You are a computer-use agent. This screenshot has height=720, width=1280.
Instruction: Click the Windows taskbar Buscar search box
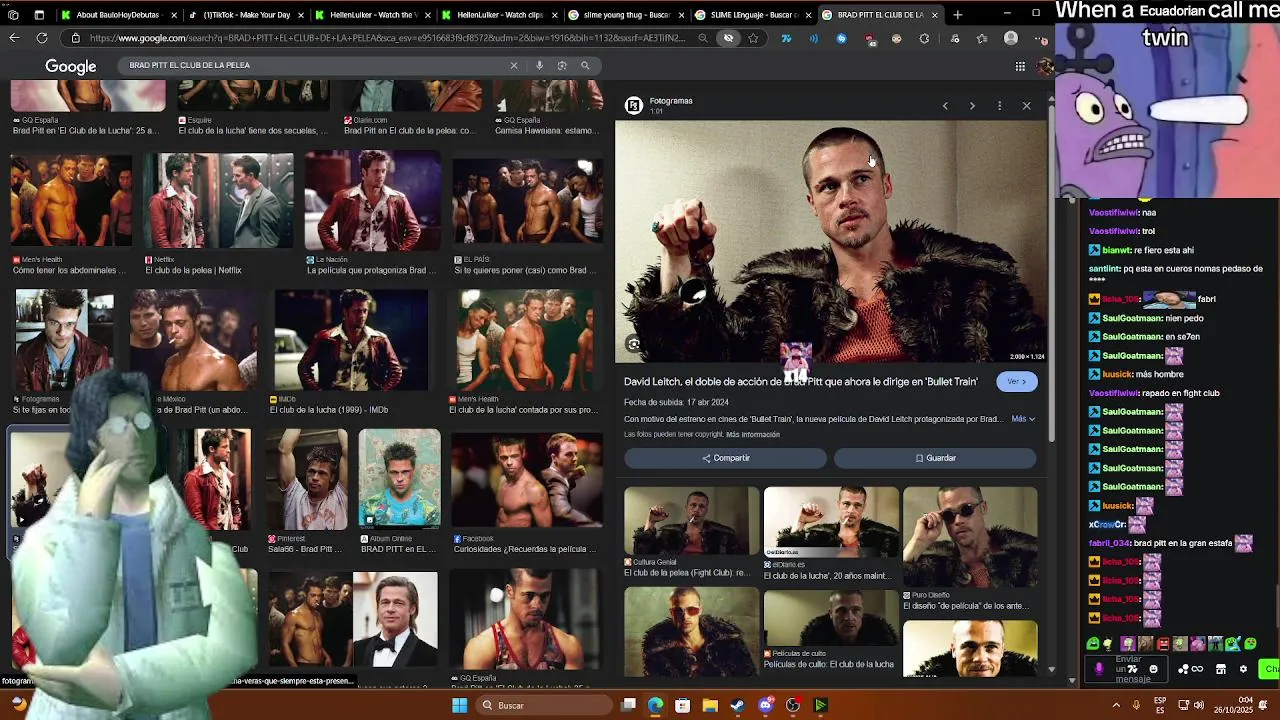pos(545,705)
